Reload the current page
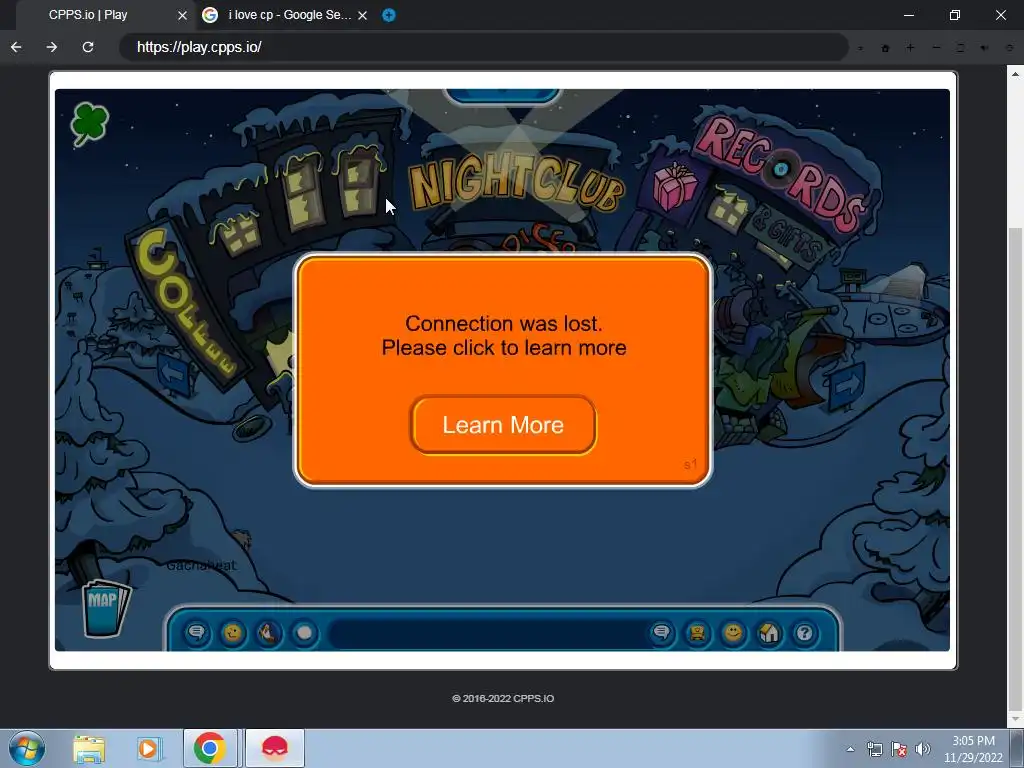The height and width of the screenshot is (768, 1024). pos(88,47)
